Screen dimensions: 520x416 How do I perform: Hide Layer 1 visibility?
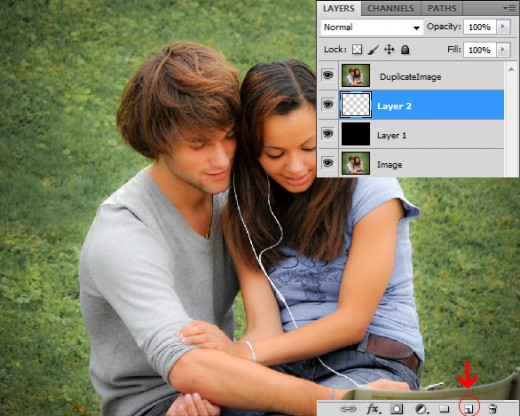[328, 134]
